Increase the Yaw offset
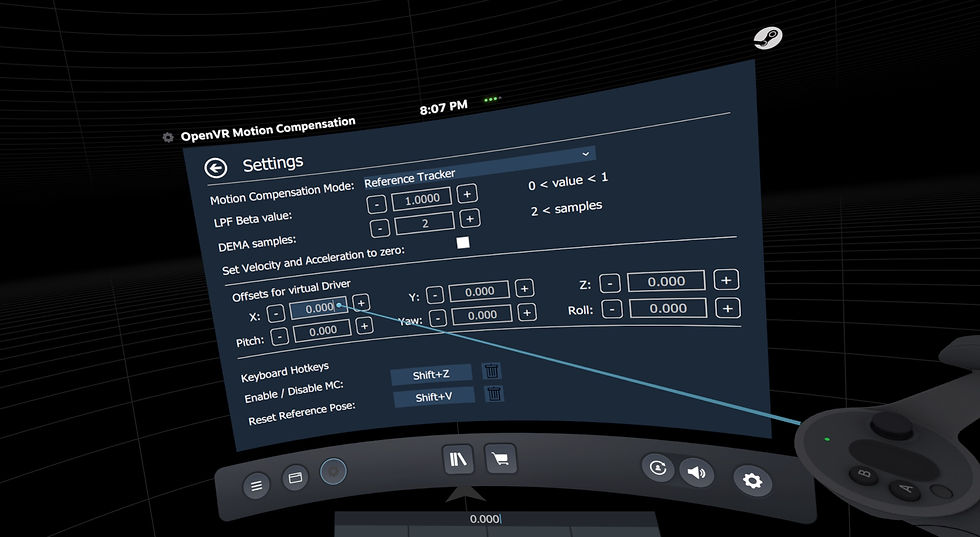 527,311
